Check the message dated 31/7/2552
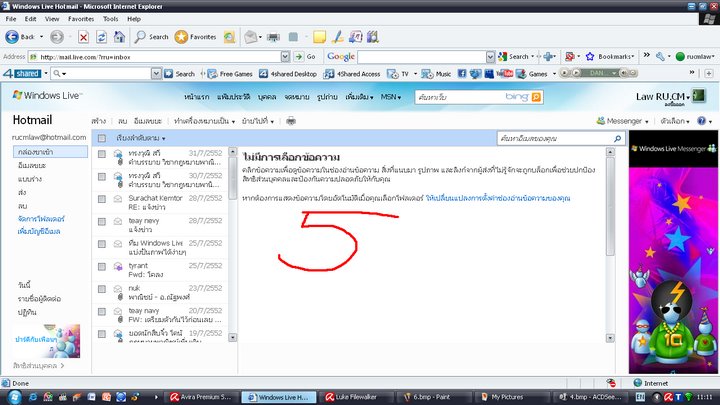 tap(102, 154)
